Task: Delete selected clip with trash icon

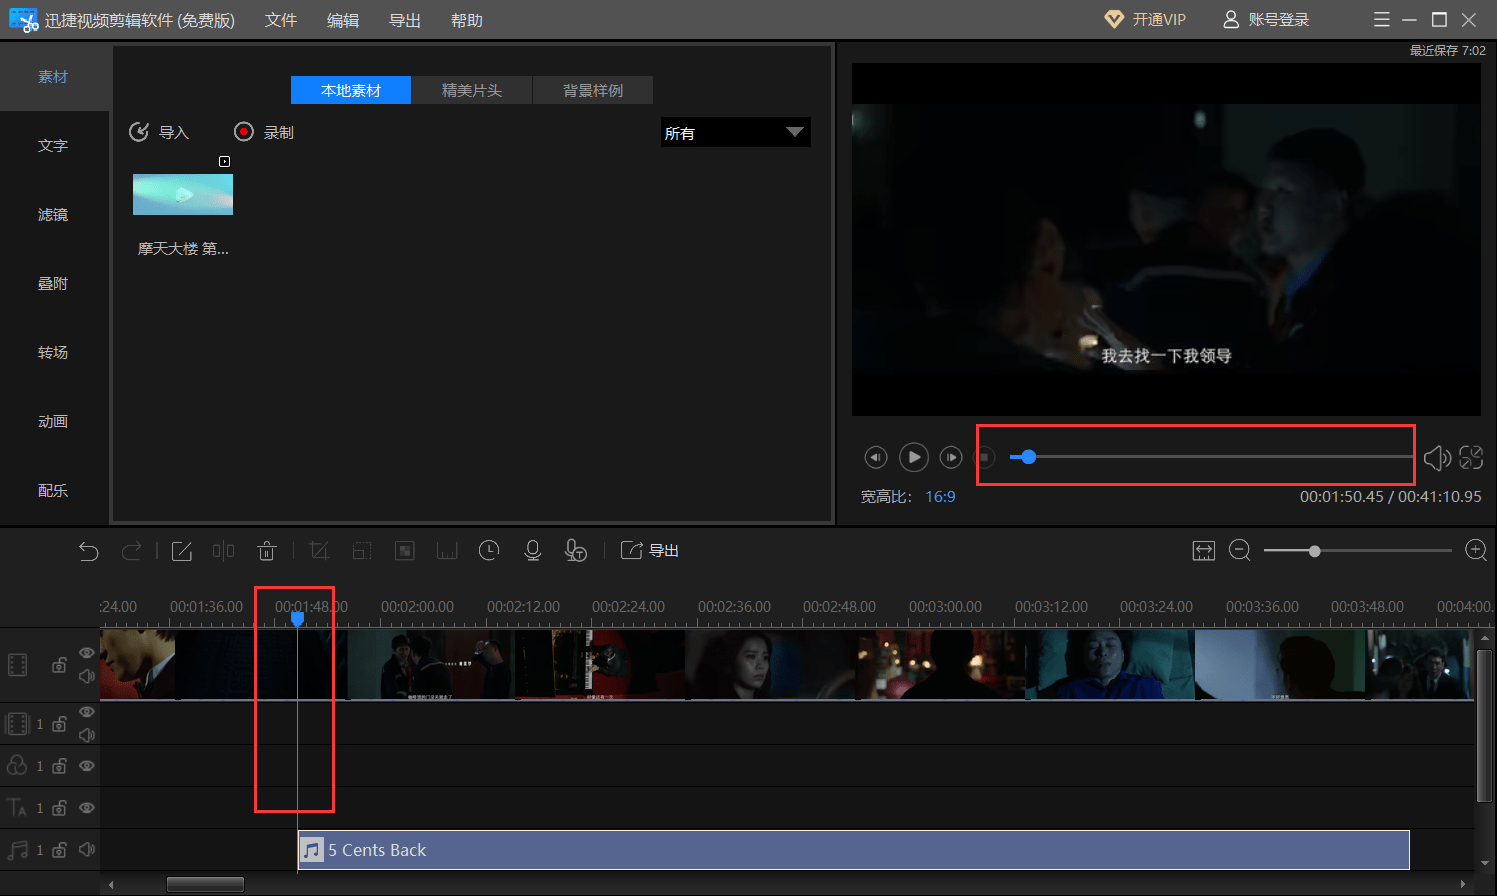Action: click(x=267, y=551)
